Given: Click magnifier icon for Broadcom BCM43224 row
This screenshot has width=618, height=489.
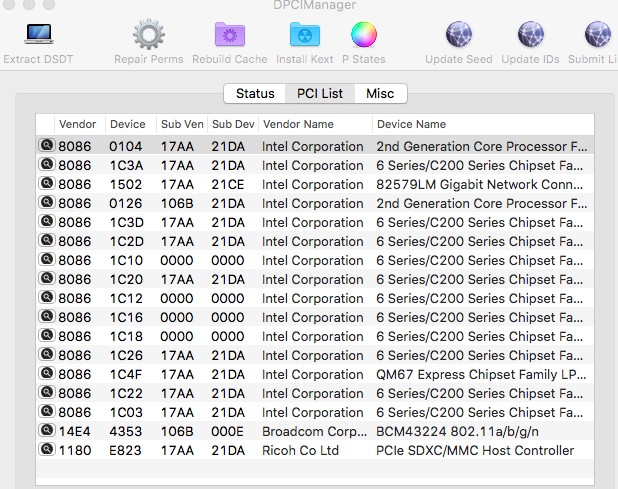Looking at the screenshot, I should tap(46, 431).
